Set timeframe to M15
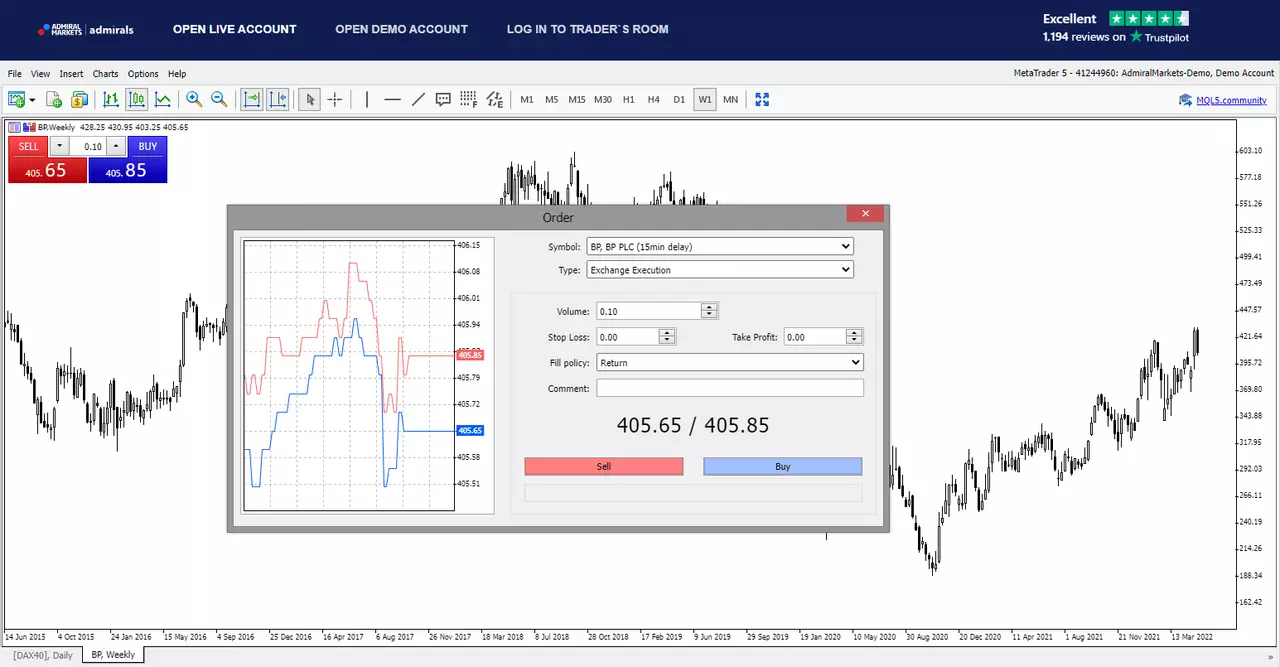 click(x=577, y=100)
